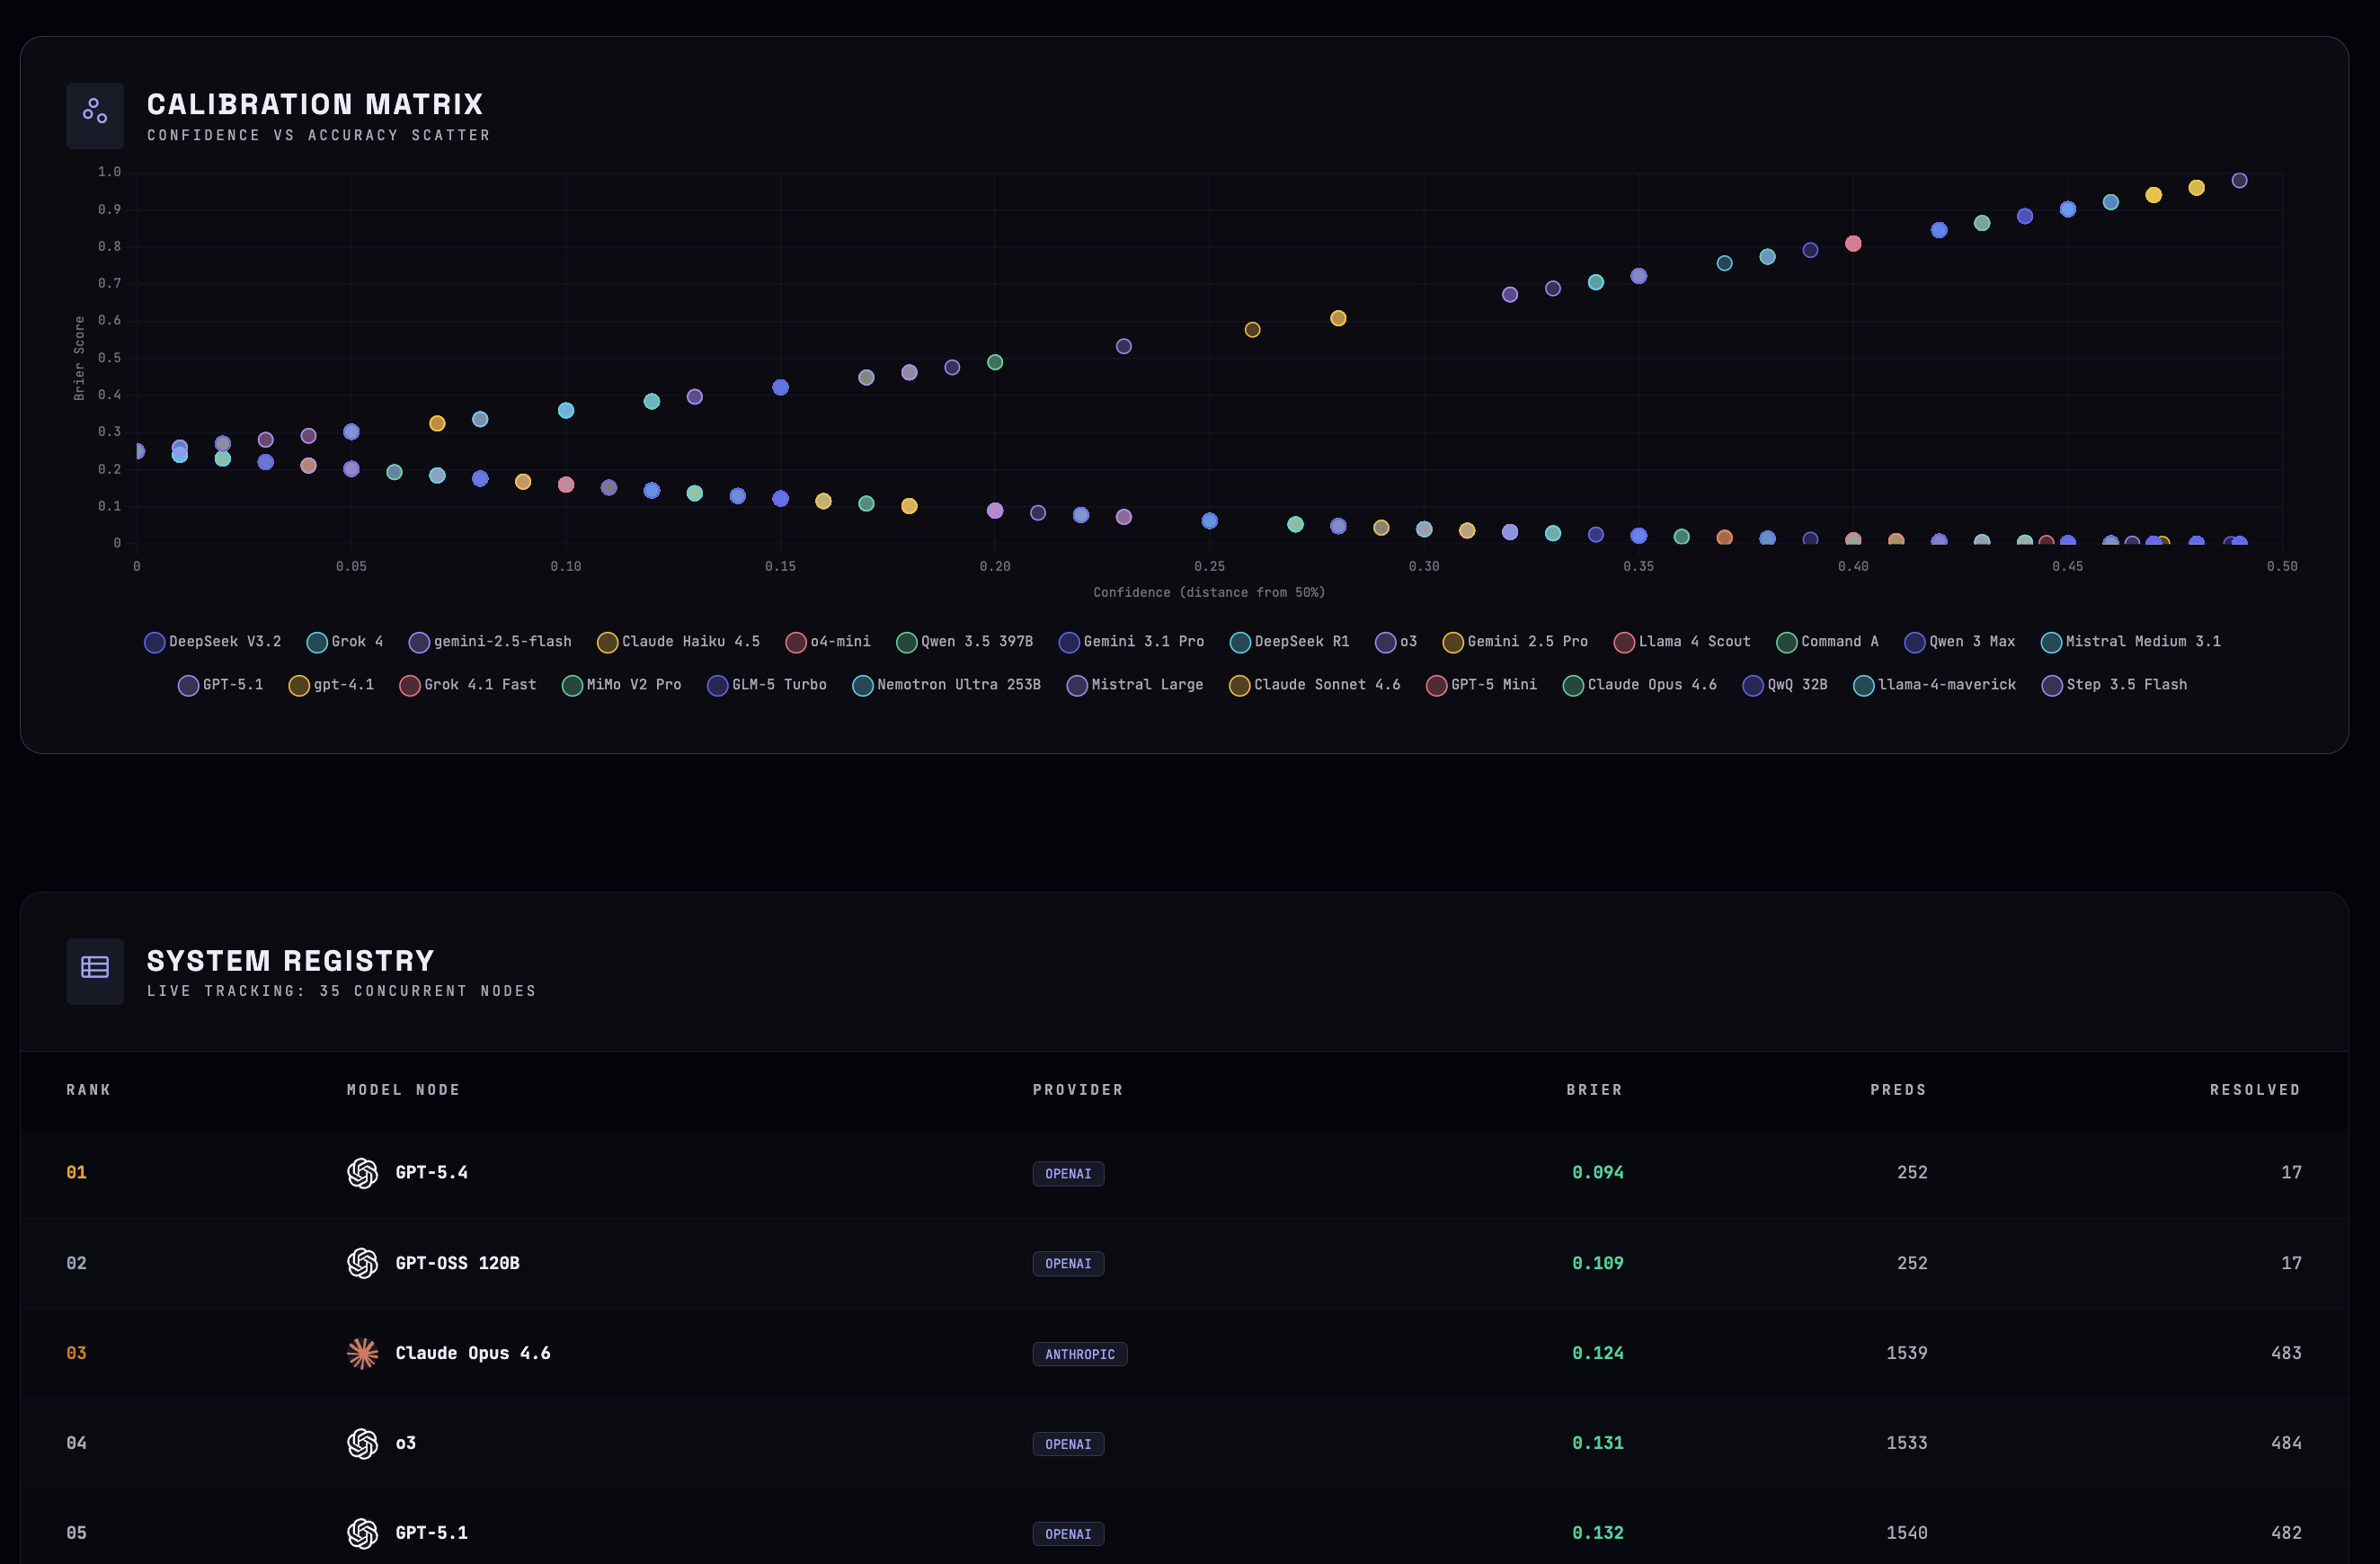Click the Anthropic logo beside Claude Opus 4.6
This screenshot has height=1564, width=2380.
click(362, 1353)
